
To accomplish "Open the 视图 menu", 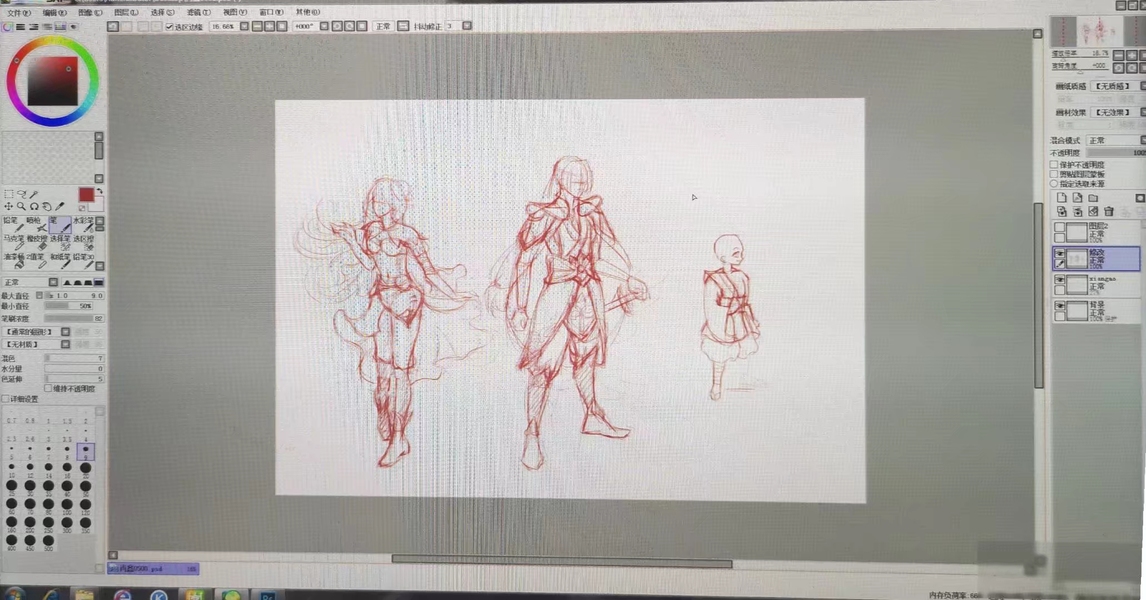I will click(x=235, y=12).
